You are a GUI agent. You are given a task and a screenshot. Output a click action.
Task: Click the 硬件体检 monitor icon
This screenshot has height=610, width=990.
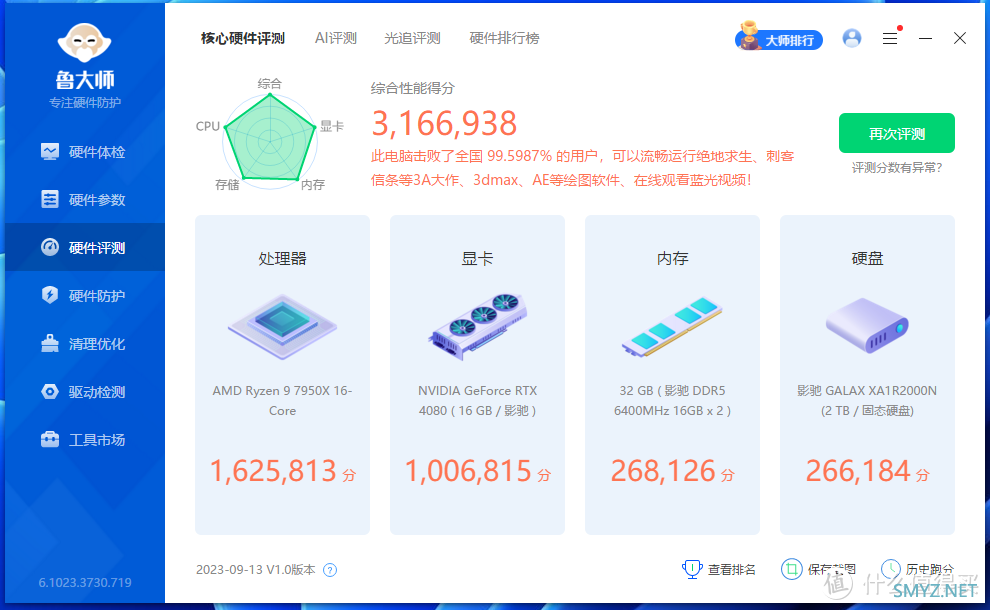pyautogui.click(x=50, y=152)
